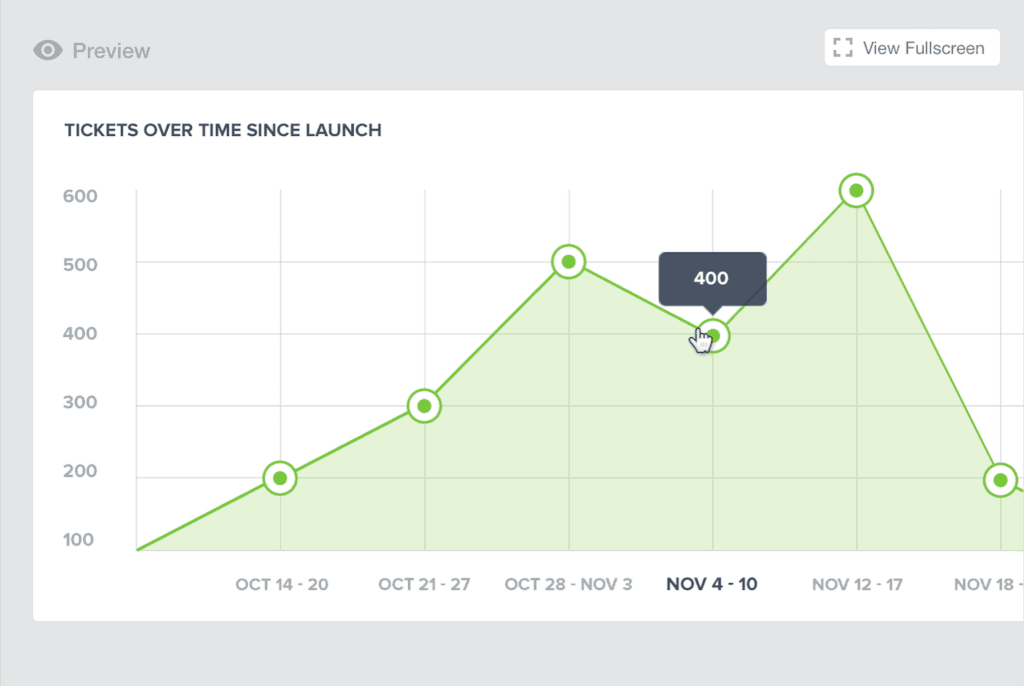1024x686 pixels.
Task: Click the OCT 28 - NOV 3 axis label
Action: pos(568,584)
